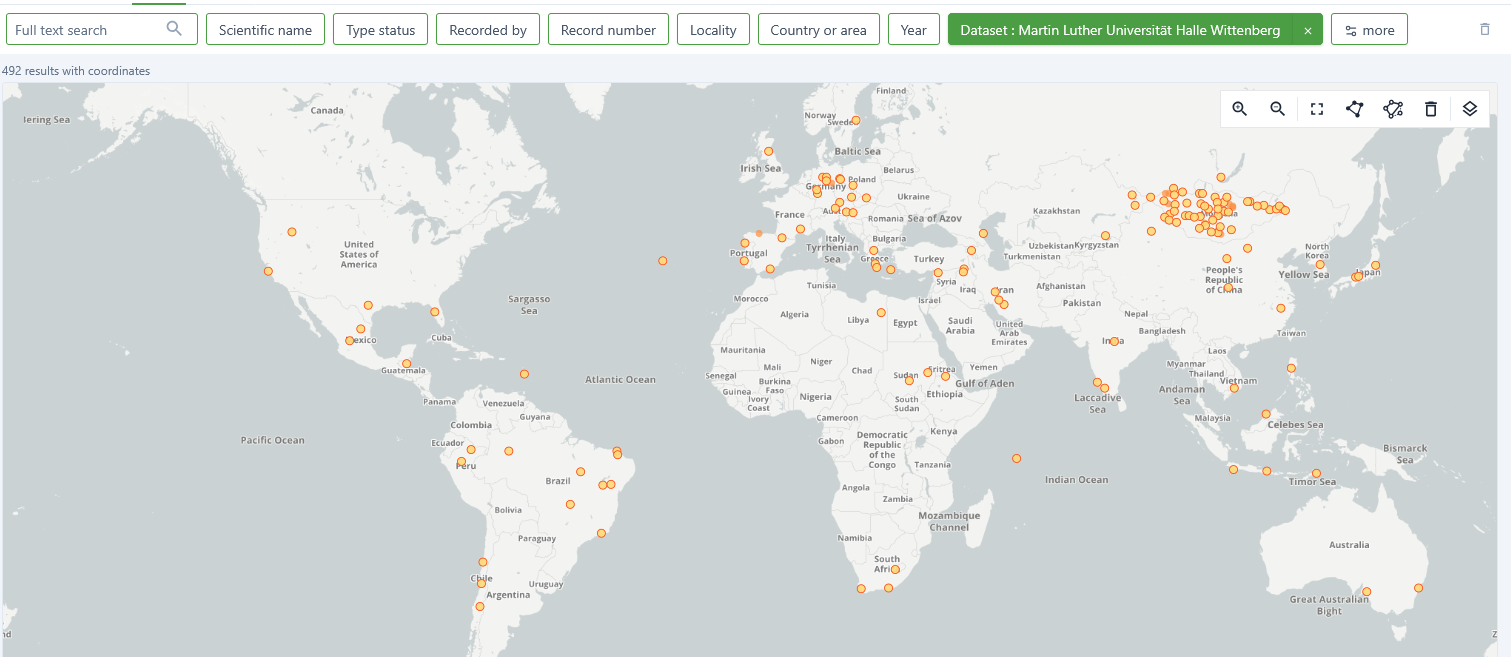Click the search magnifier icon
This screenshot has width=1511, height=657.
pos(174,29)
